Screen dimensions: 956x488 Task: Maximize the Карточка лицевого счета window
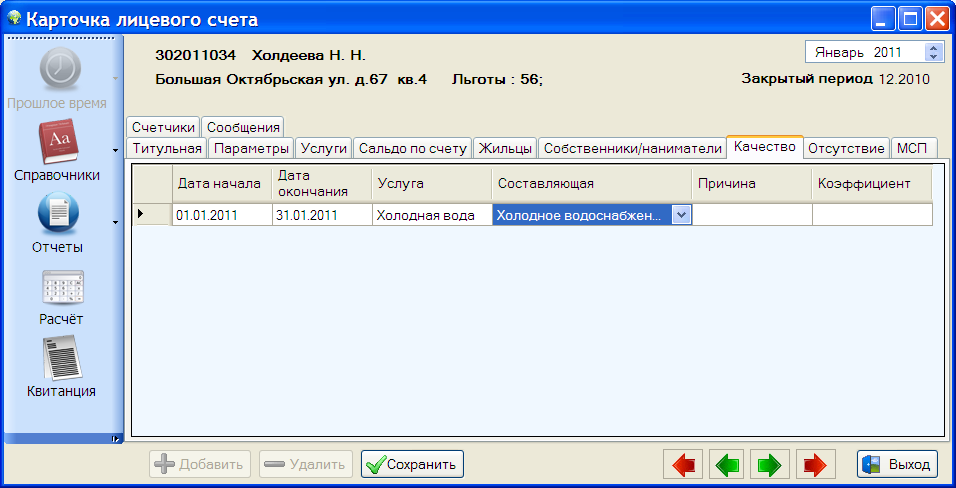(x=910, y=19)
